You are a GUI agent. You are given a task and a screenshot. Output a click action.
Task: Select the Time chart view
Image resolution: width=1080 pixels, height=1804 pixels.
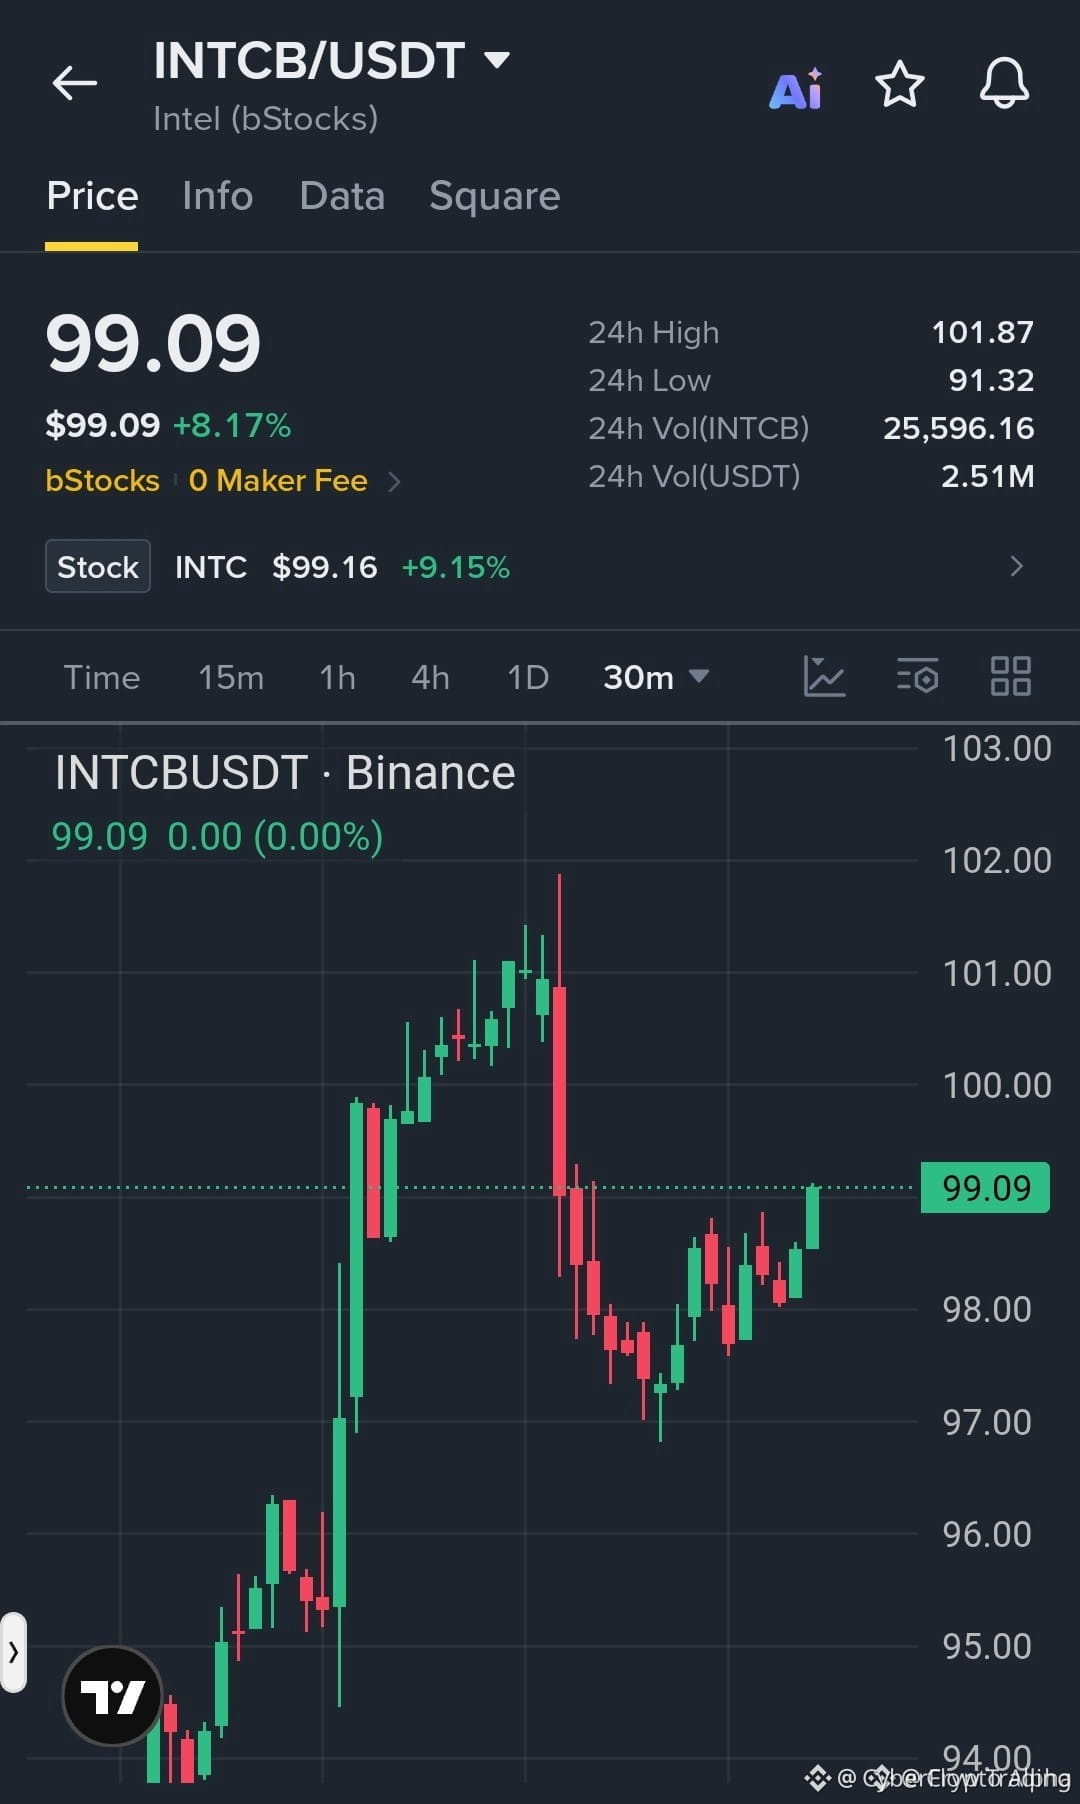tap(102, 677)
